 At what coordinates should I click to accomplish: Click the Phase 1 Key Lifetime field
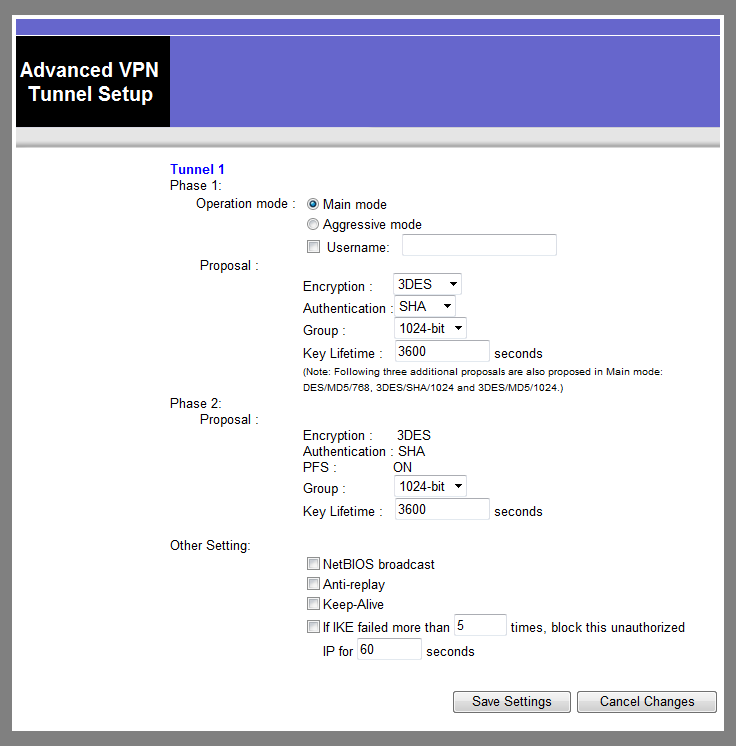441,352
